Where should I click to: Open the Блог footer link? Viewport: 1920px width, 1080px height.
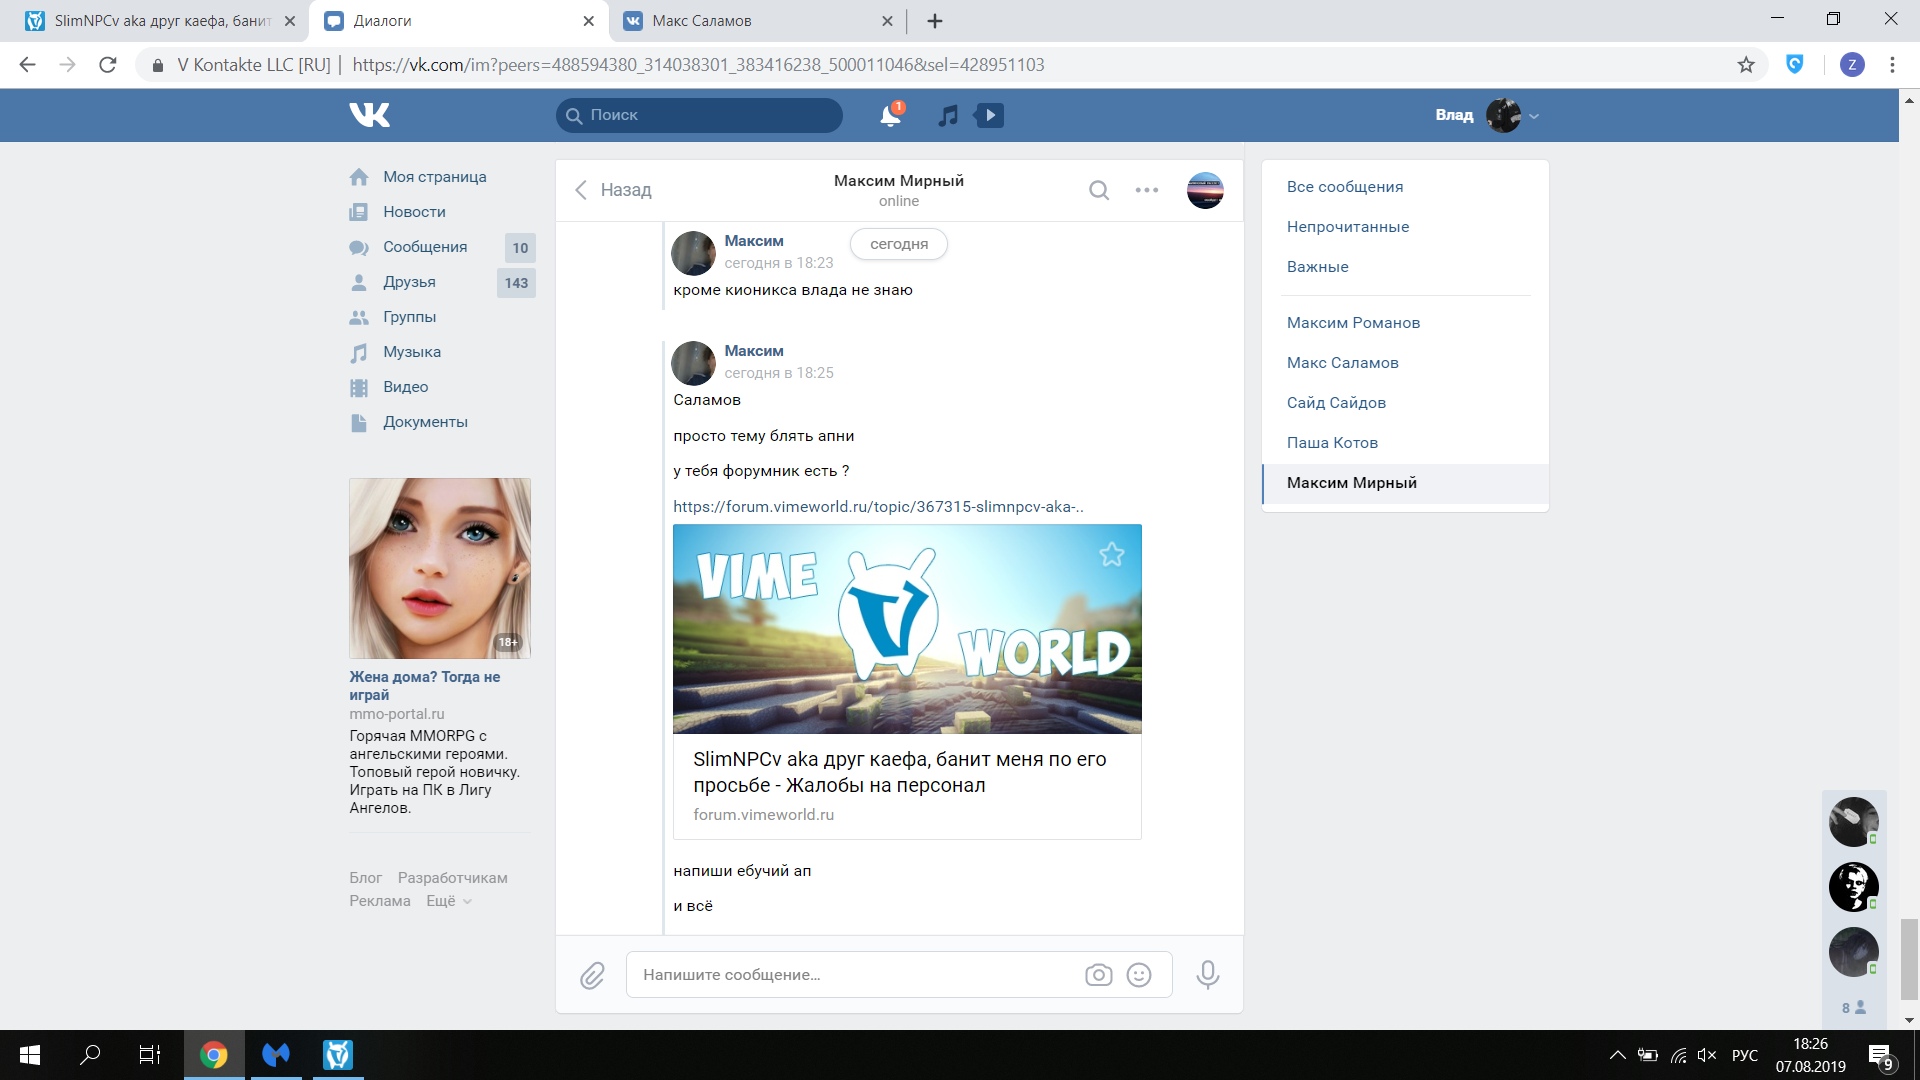(365, 878)
